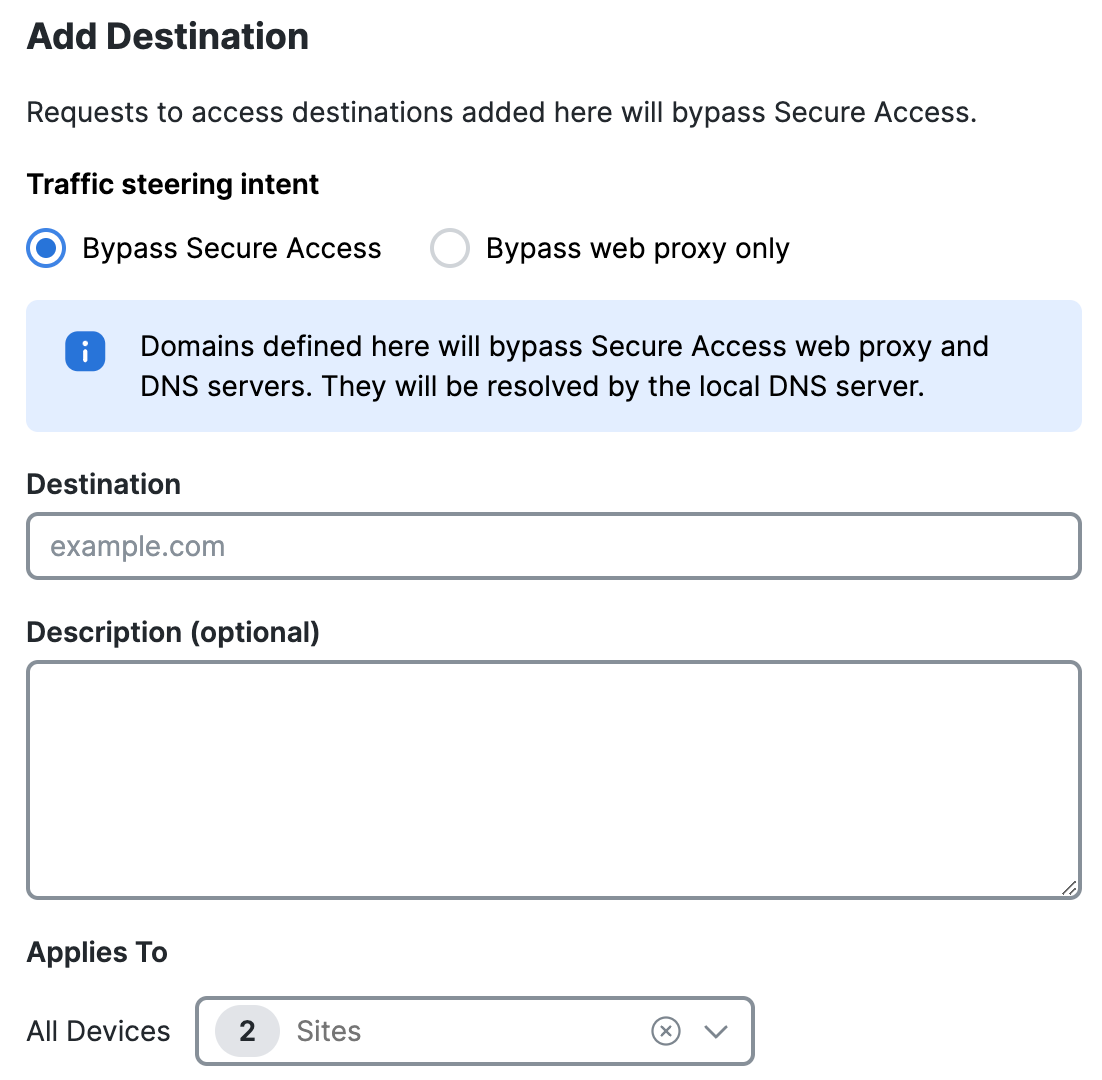Click the 'Description (optional)' label

pyautogui.click(x=173, y=632)
